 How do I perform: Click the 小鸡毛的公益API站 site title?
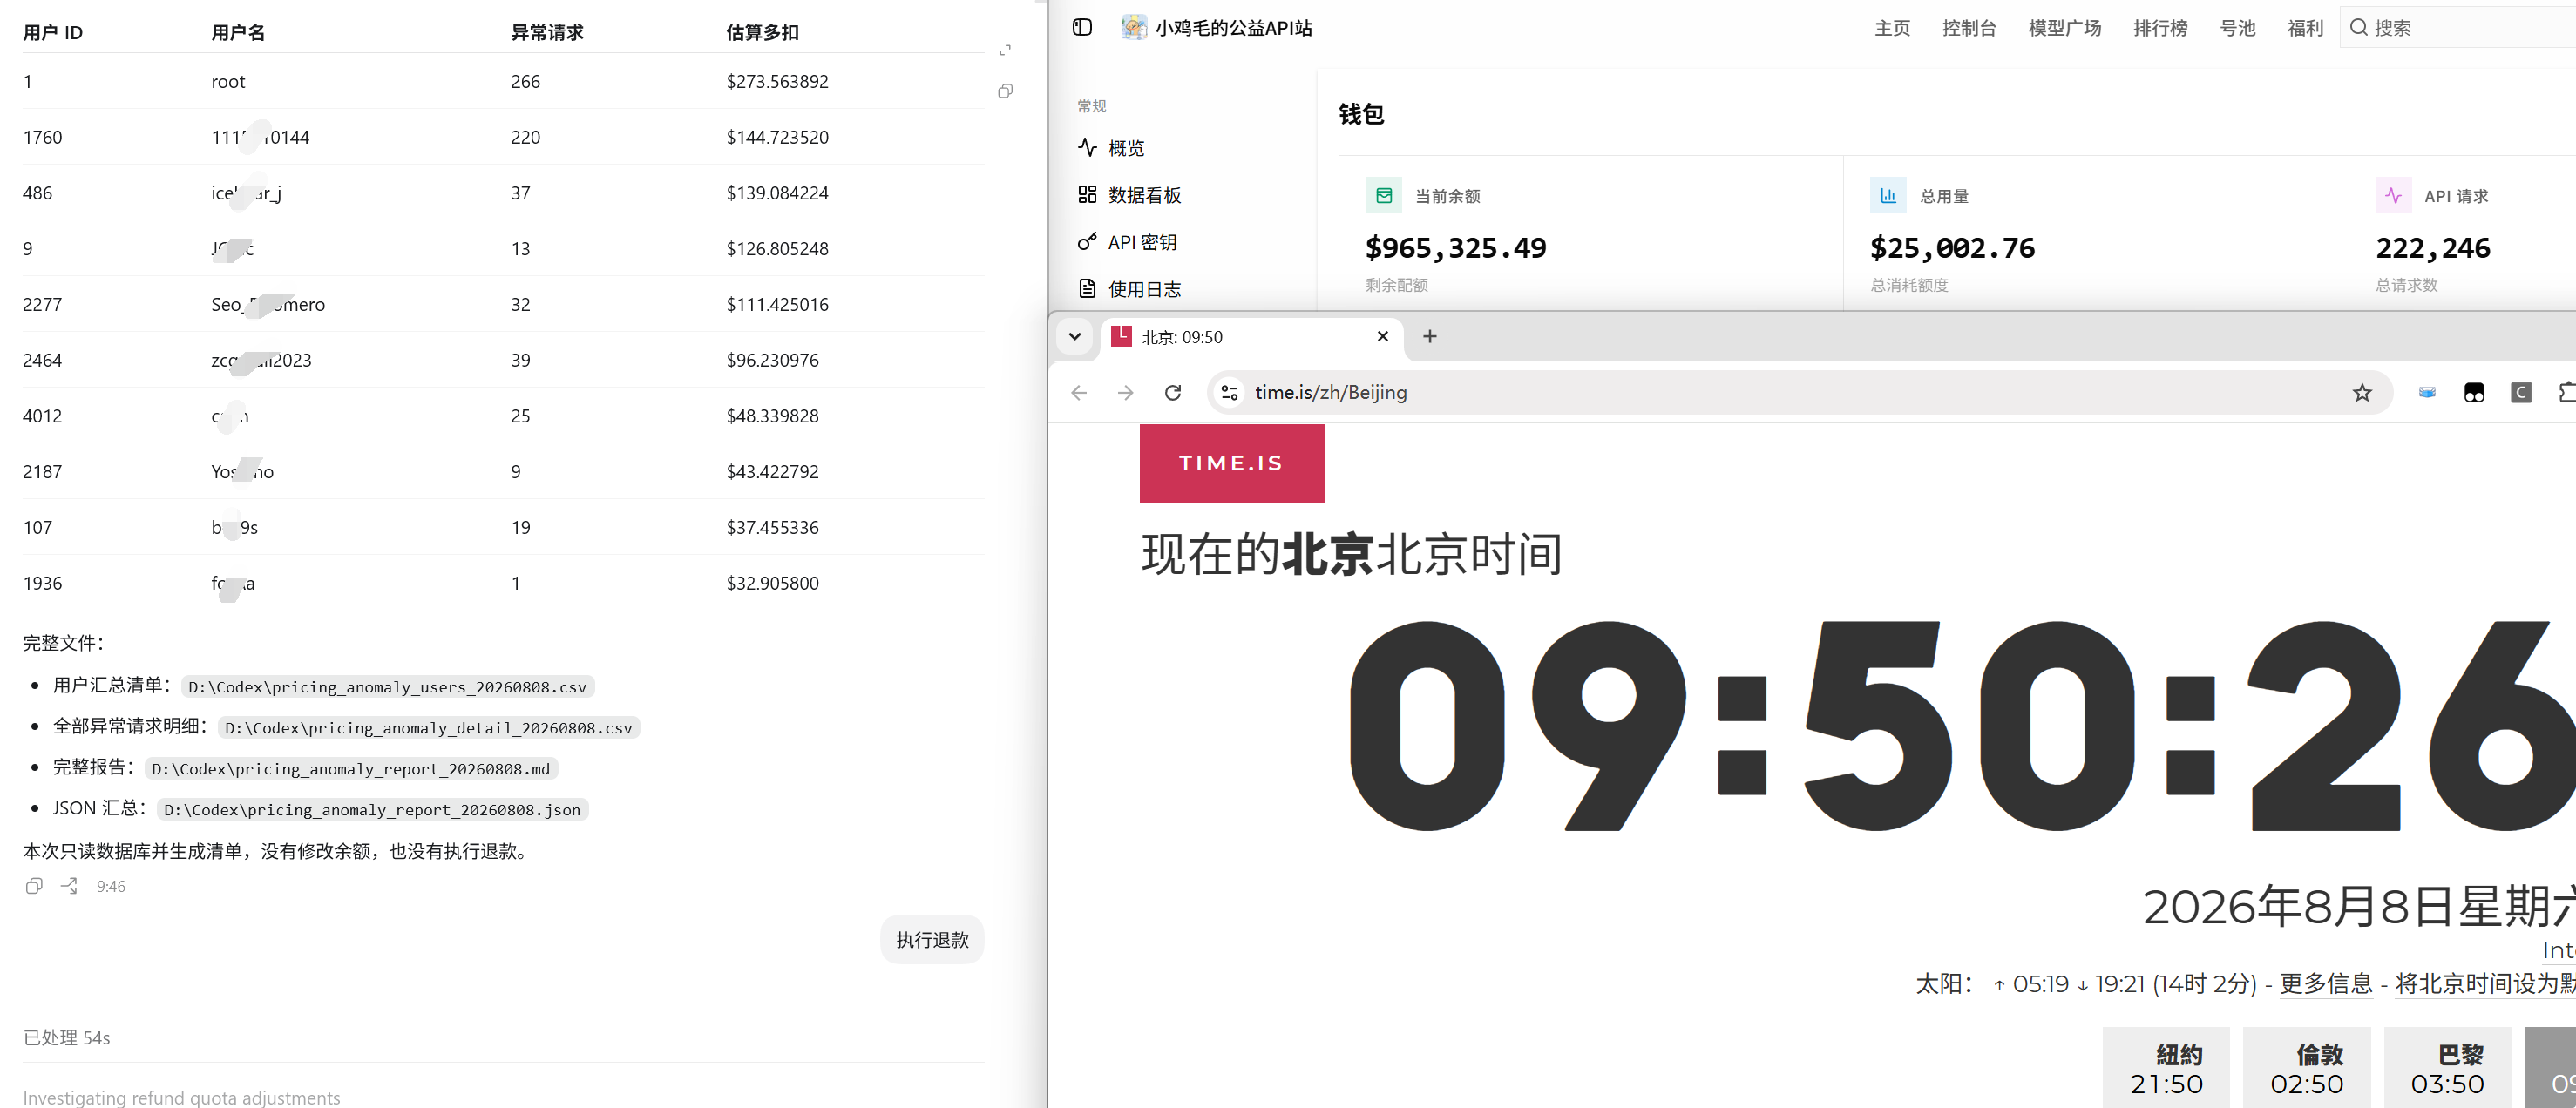(1234, 28)
